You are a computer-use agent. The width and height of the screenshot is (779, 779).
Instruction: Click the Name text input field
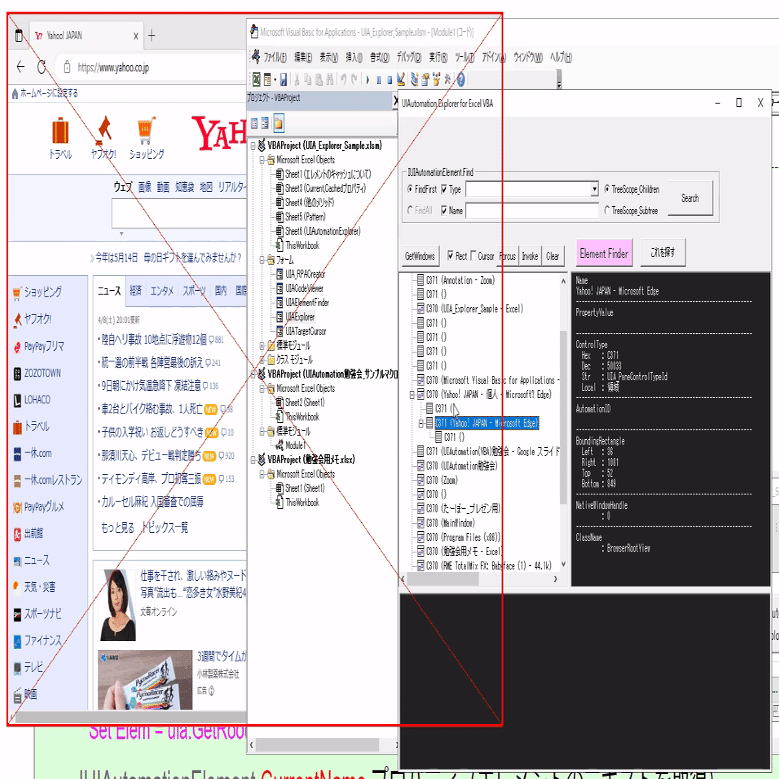[532, 211]
